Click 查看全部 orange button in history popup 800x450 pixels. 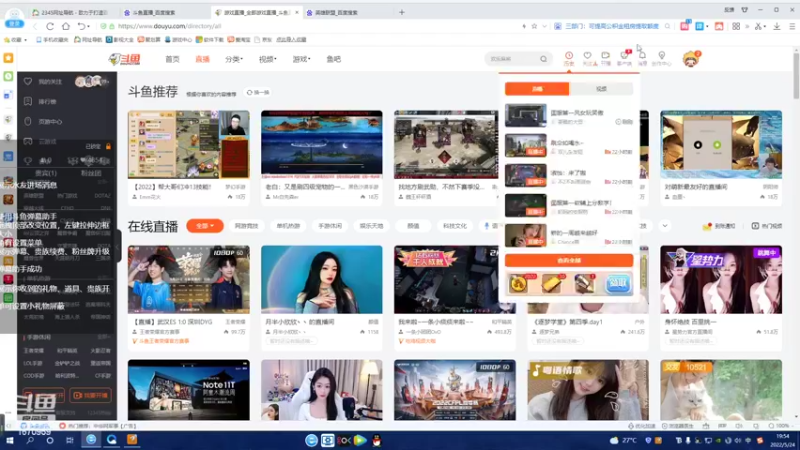tap(569, 260)
